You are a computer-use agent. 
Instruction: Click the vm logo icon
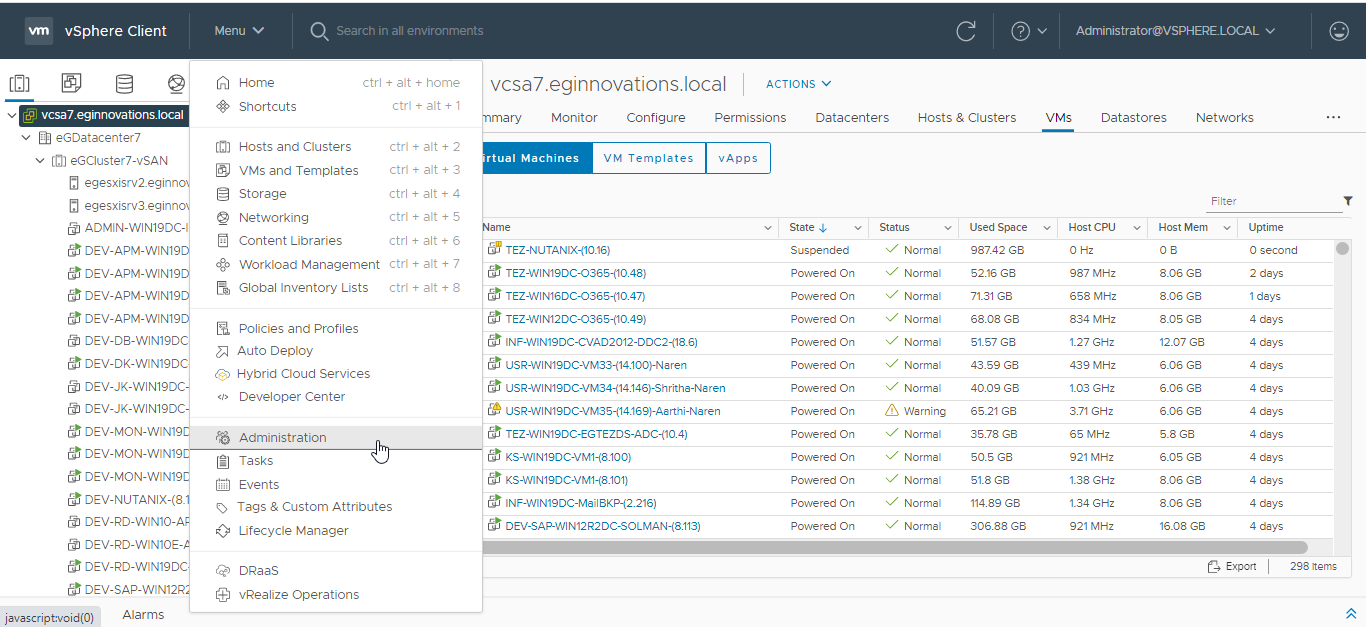tap(39, 31)
